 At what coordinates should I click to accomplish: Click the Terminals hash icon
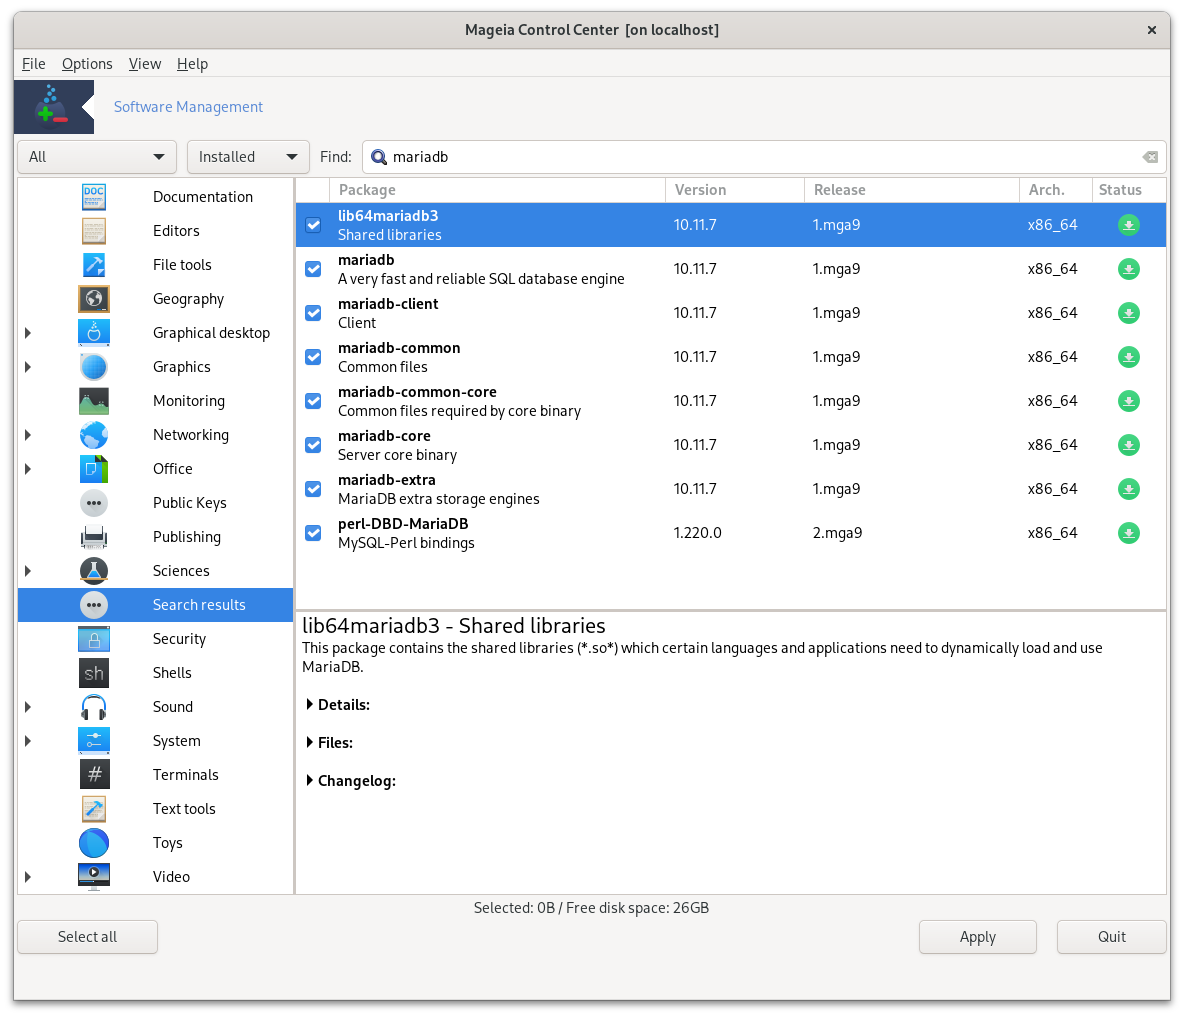tap(94, 775)
